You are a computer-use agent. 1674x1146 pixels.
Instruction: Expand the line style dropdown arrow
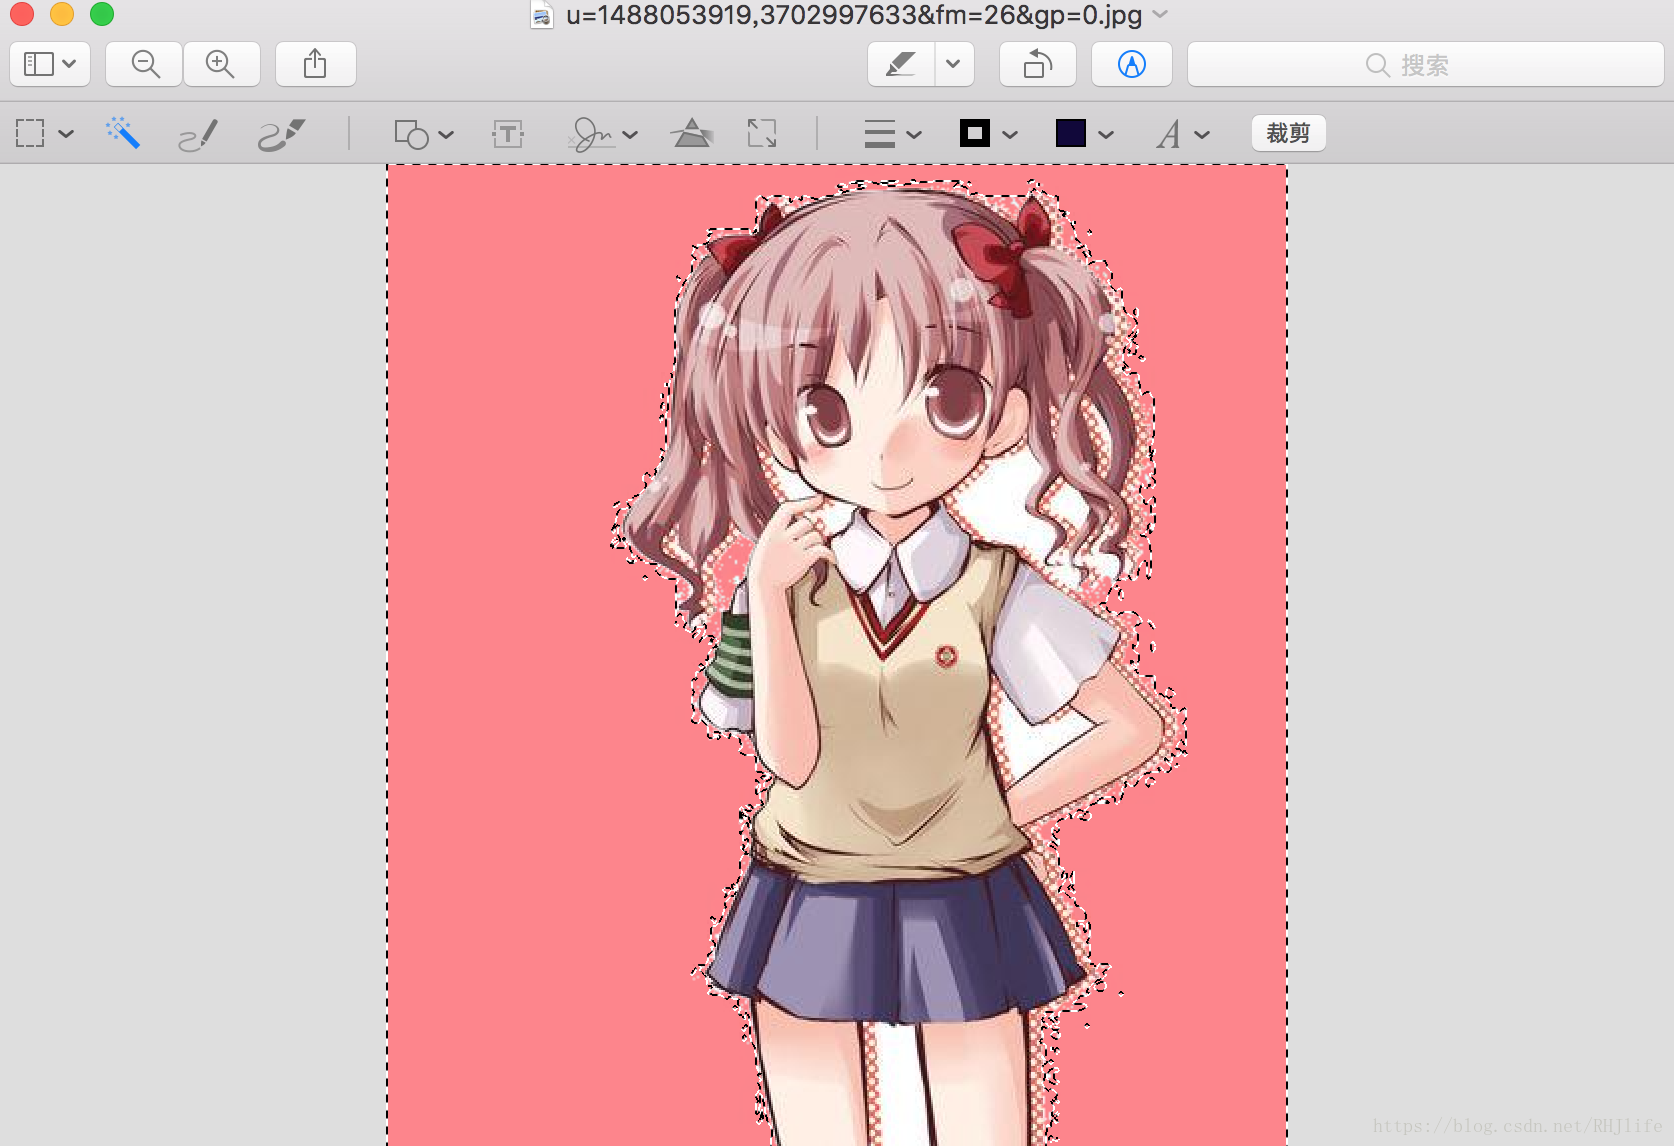(x=914, y=135)
